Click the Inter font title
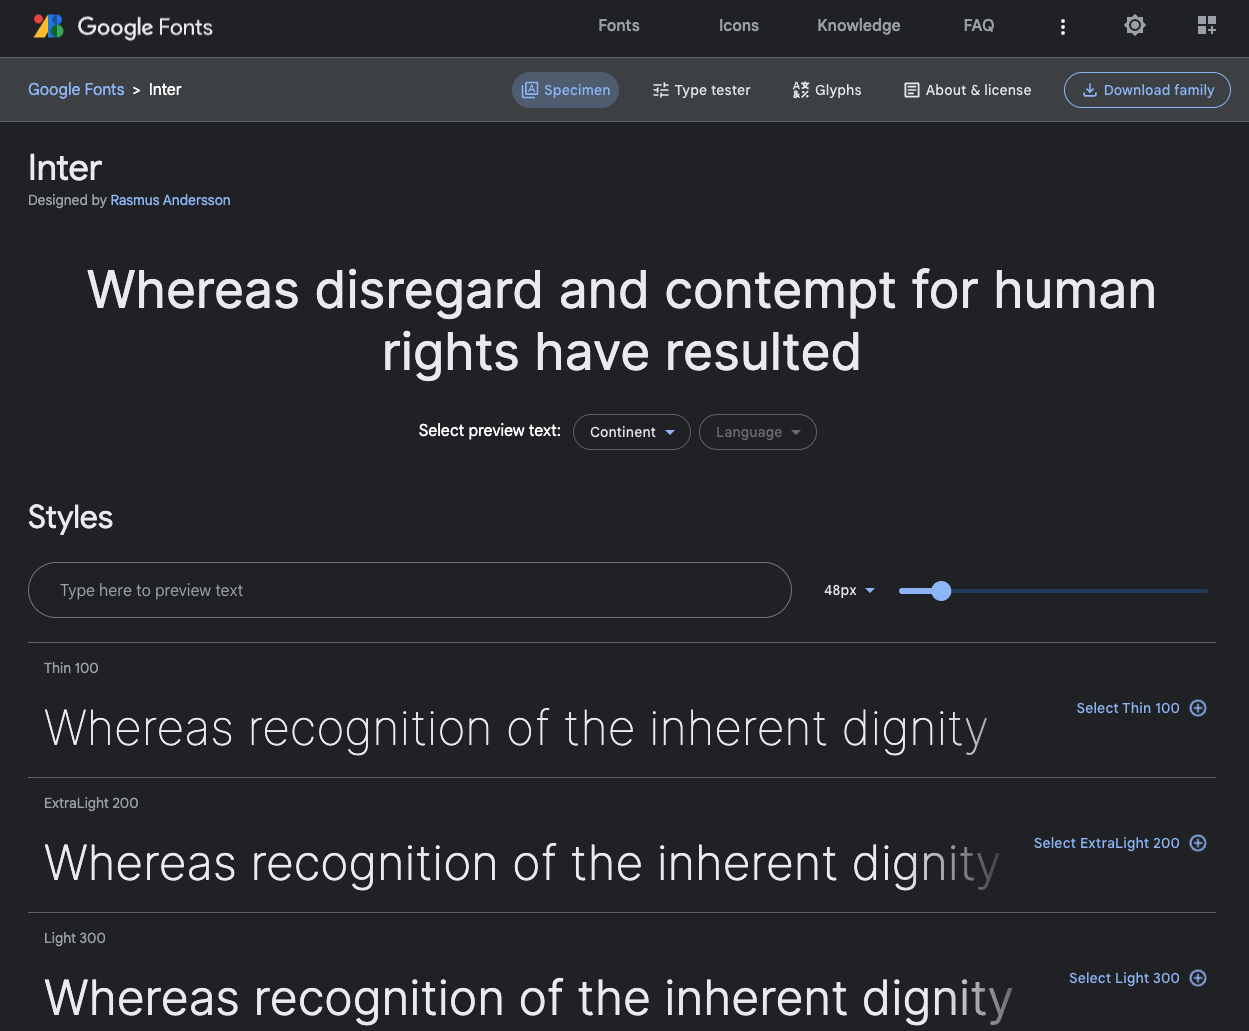 tap(65, 167)
